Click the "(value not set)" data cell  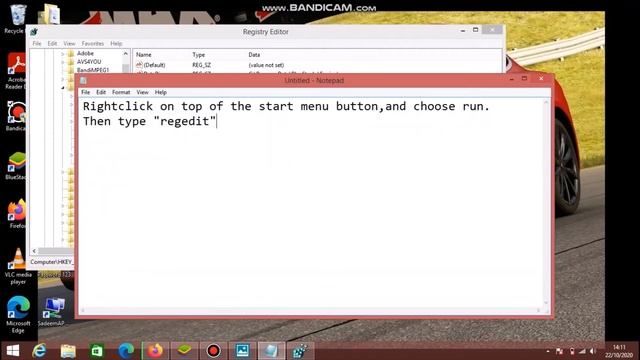(266, 65)
